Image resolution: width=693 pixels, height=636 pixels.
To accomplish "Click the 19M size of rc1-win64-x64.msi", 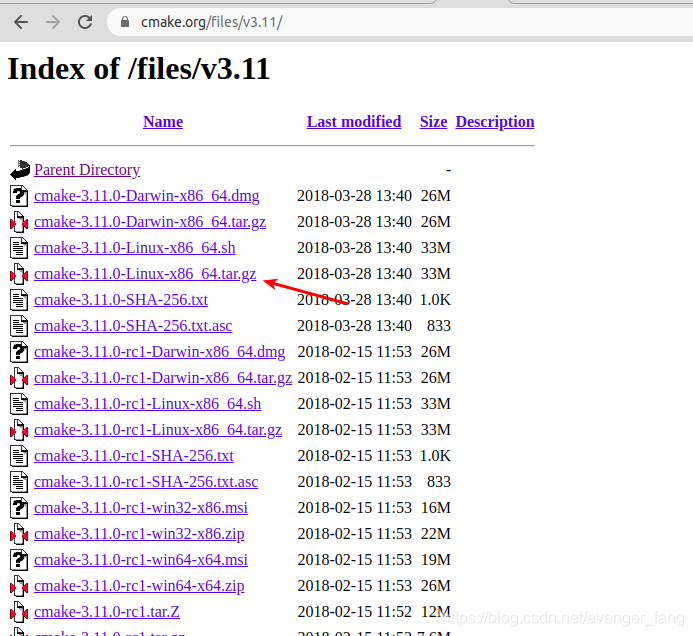I will click(435, 560).
